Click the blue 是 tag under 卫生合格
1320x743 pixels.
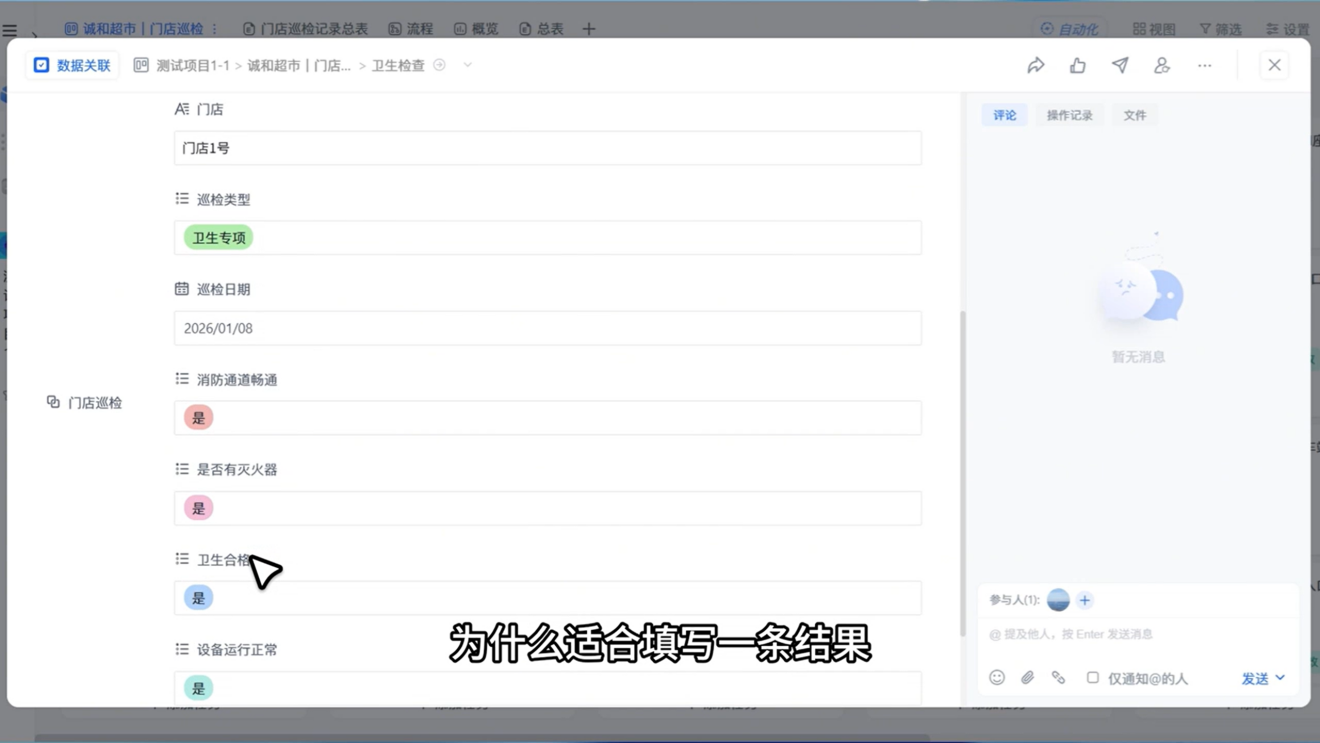[198, 598]
